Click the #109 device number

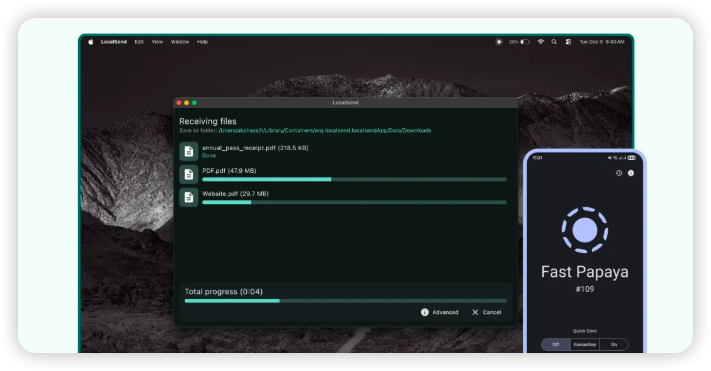pos(585,289)
